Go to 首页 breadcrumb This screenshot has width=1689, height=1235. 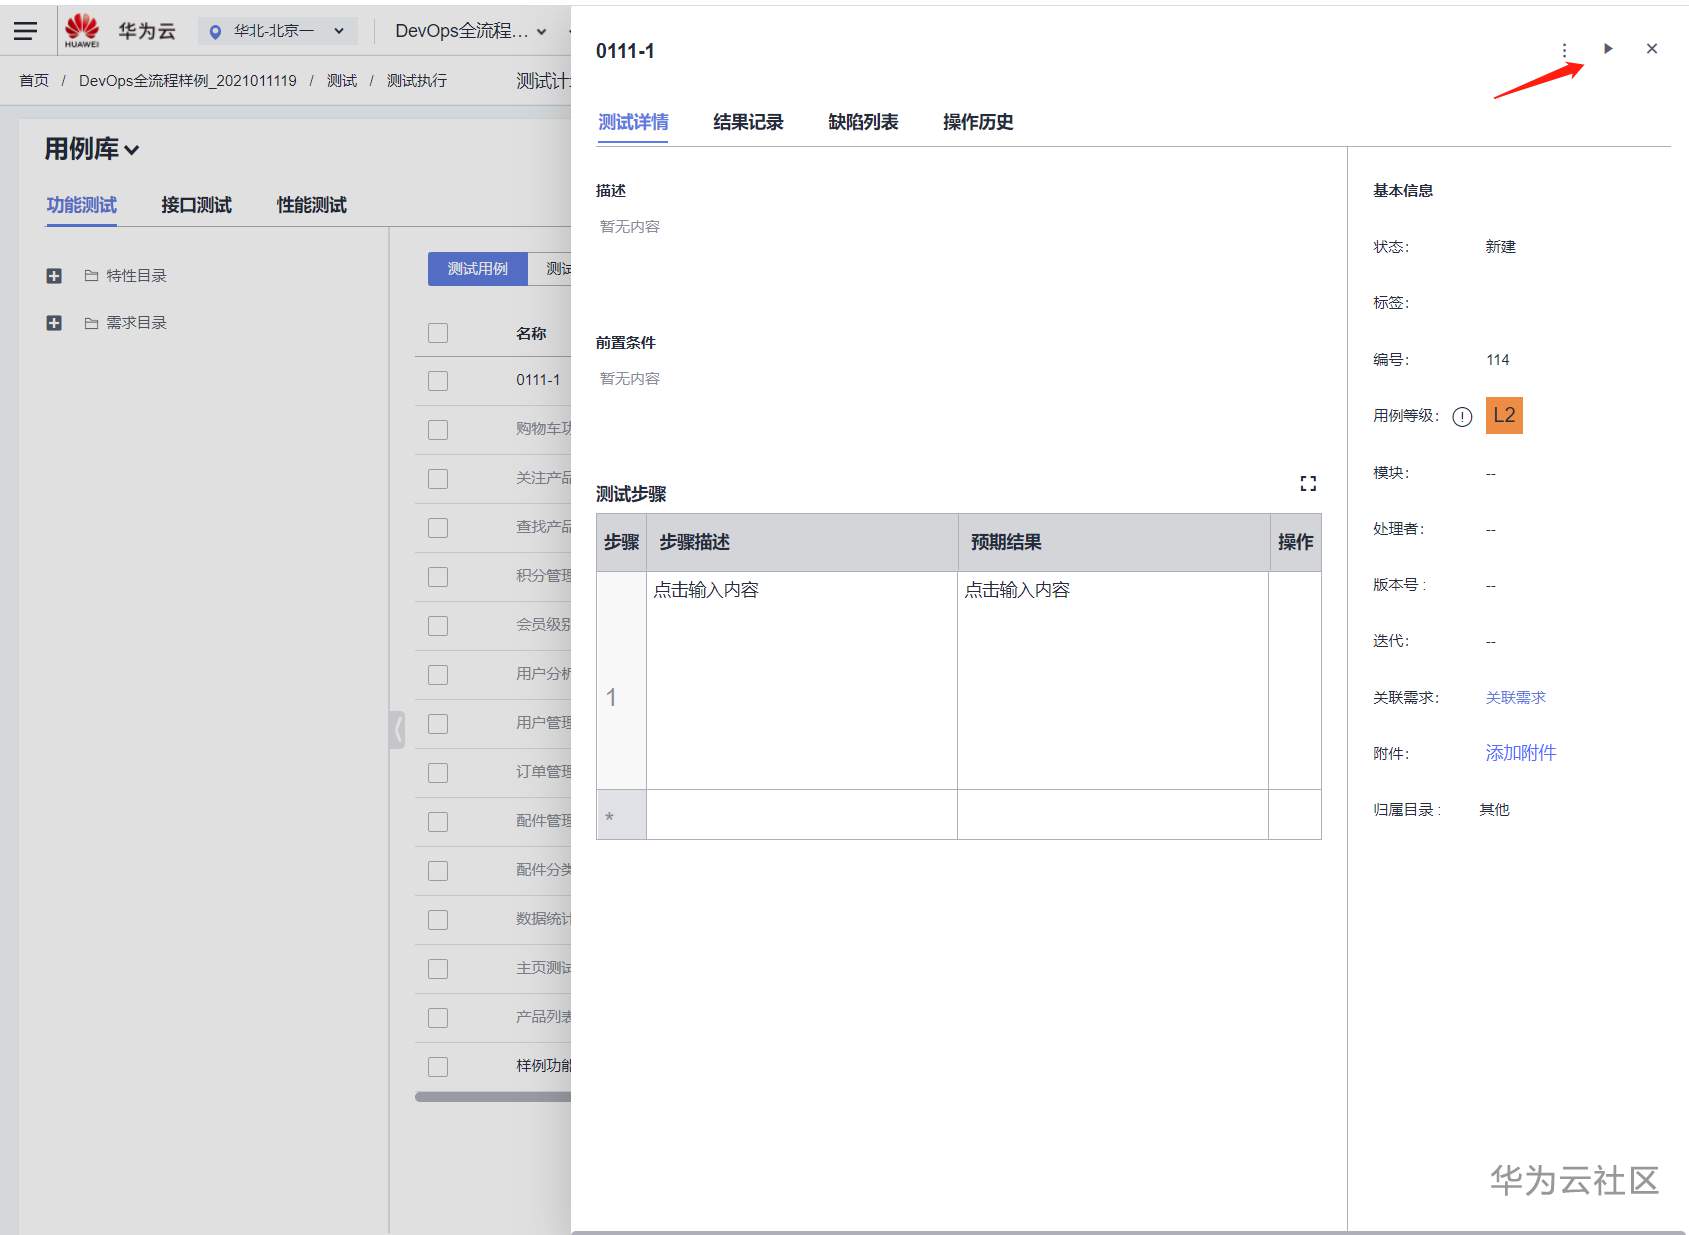34,81
